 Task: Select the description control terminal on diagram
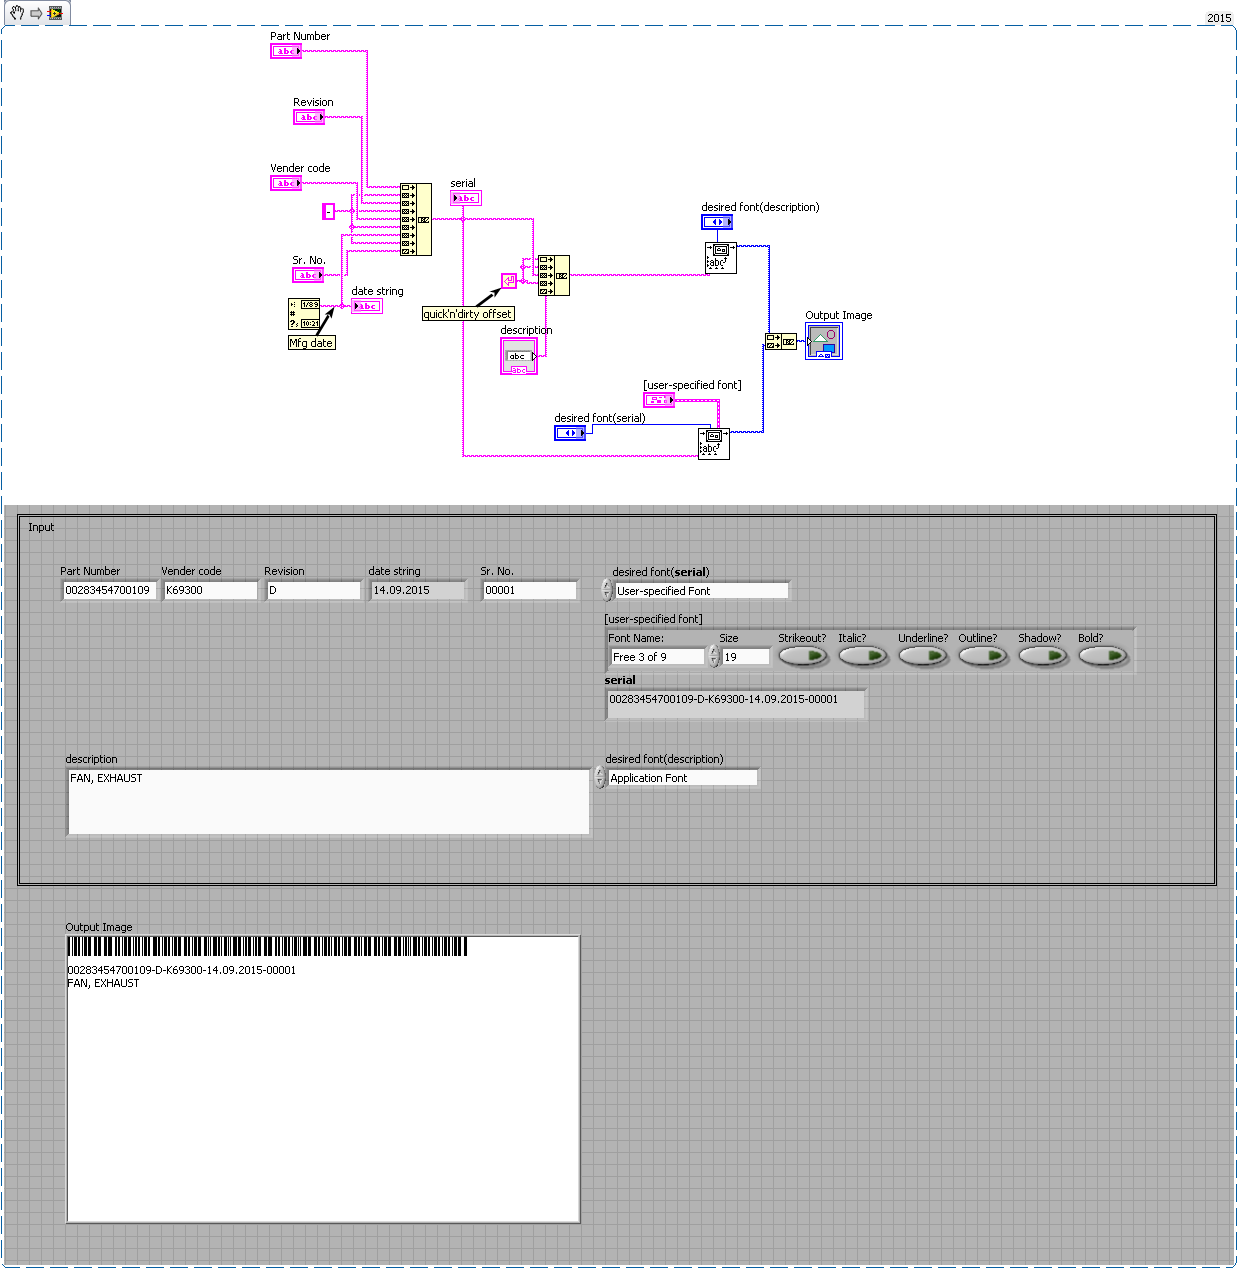click(x=519, y=356)
